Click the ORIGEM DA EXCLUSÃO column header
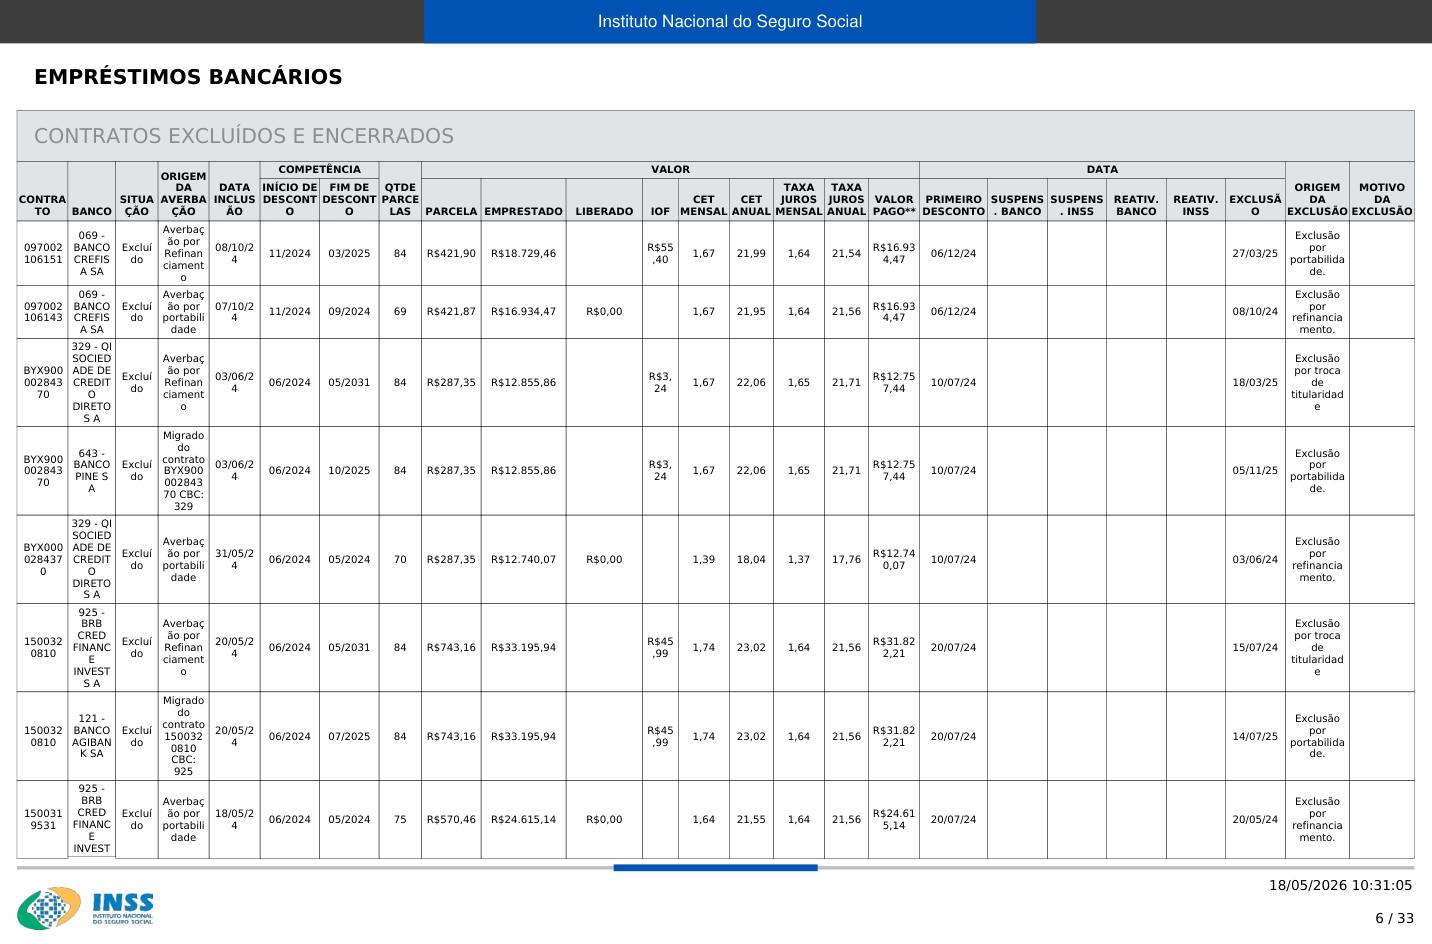Viewport: 1432px width, 944px height. pos(1317,199)
